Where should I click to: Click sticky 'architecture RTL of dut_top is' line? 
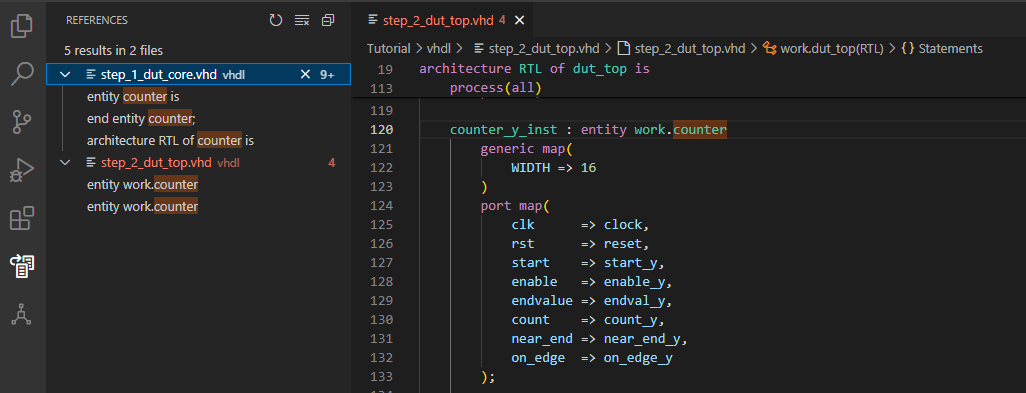pyautogui.click(x=534, y=69)
